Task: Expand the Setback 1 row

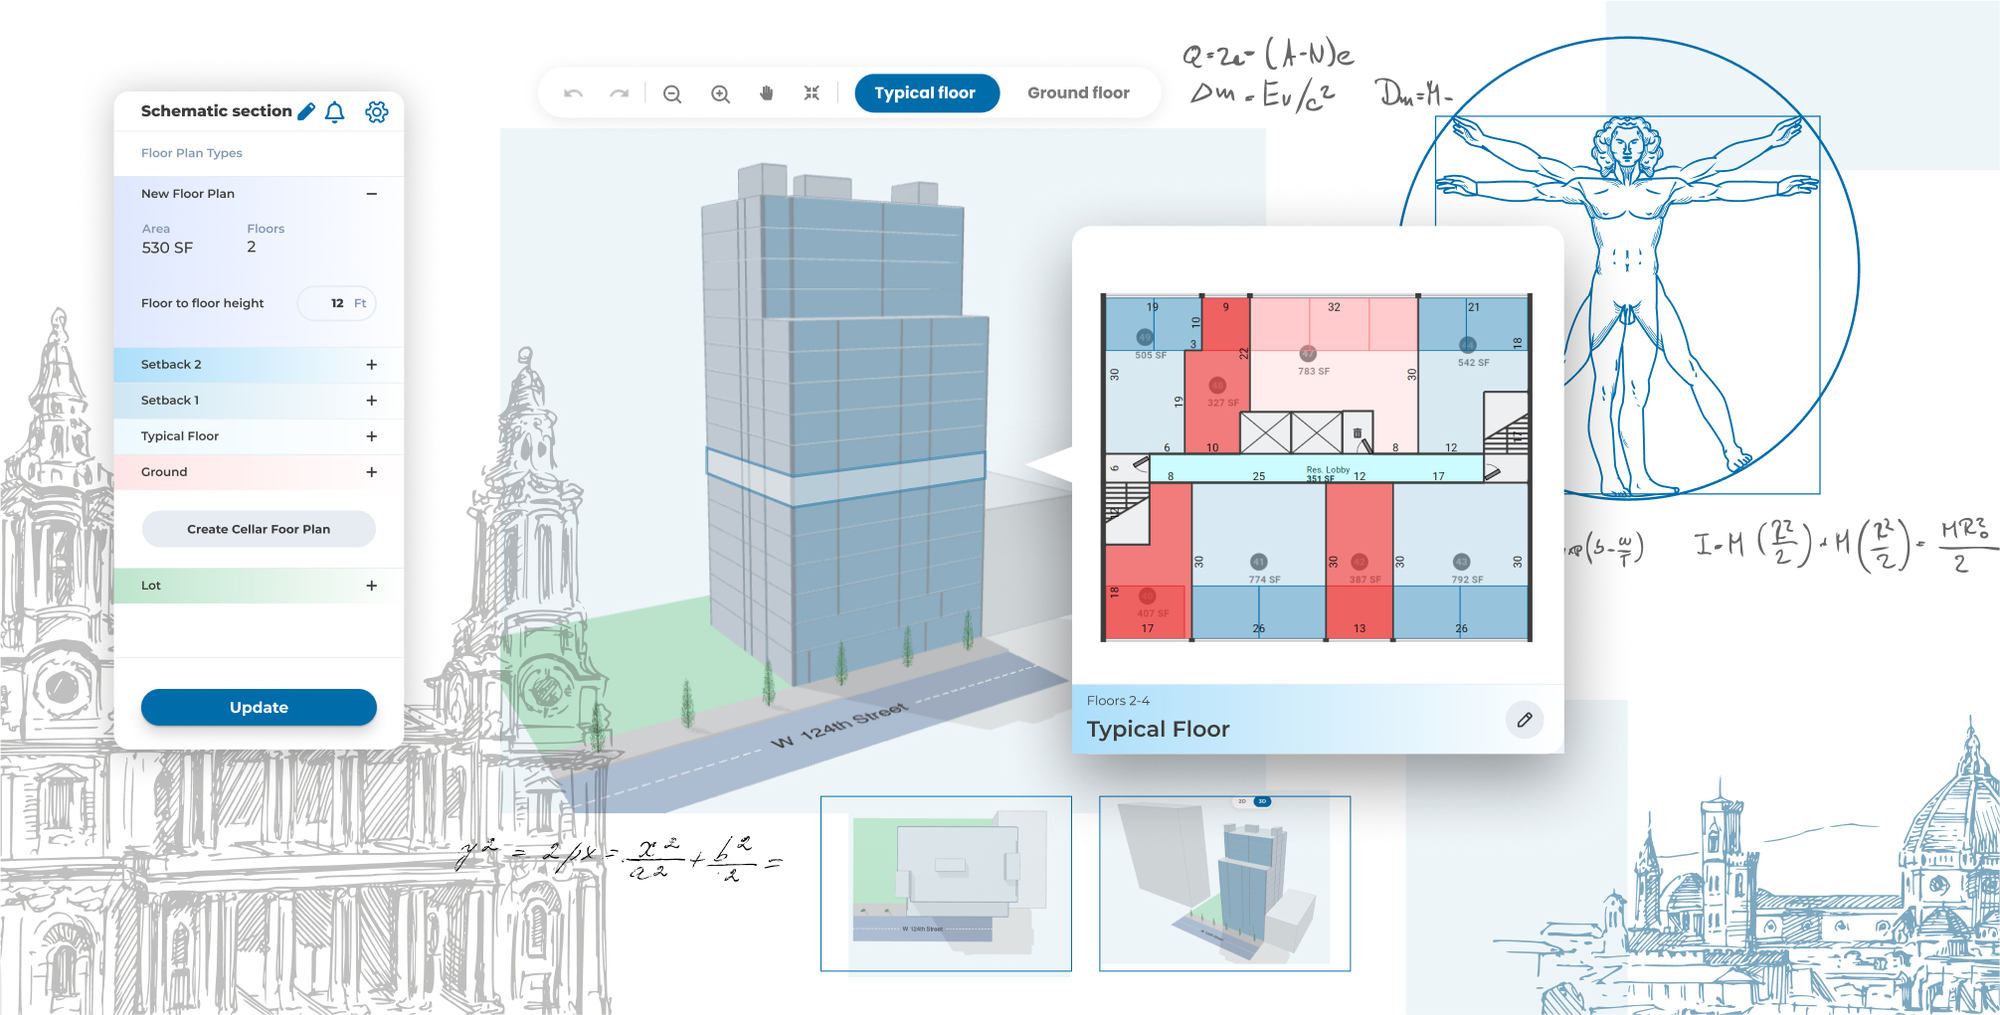Action: pyautogui.click(x=372, y=401)
